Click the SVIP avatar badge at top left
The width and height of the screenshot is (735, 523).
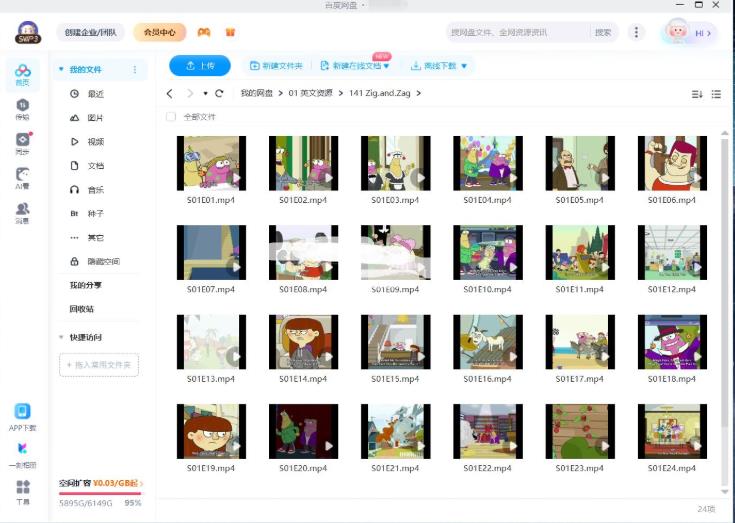[28, 33]
